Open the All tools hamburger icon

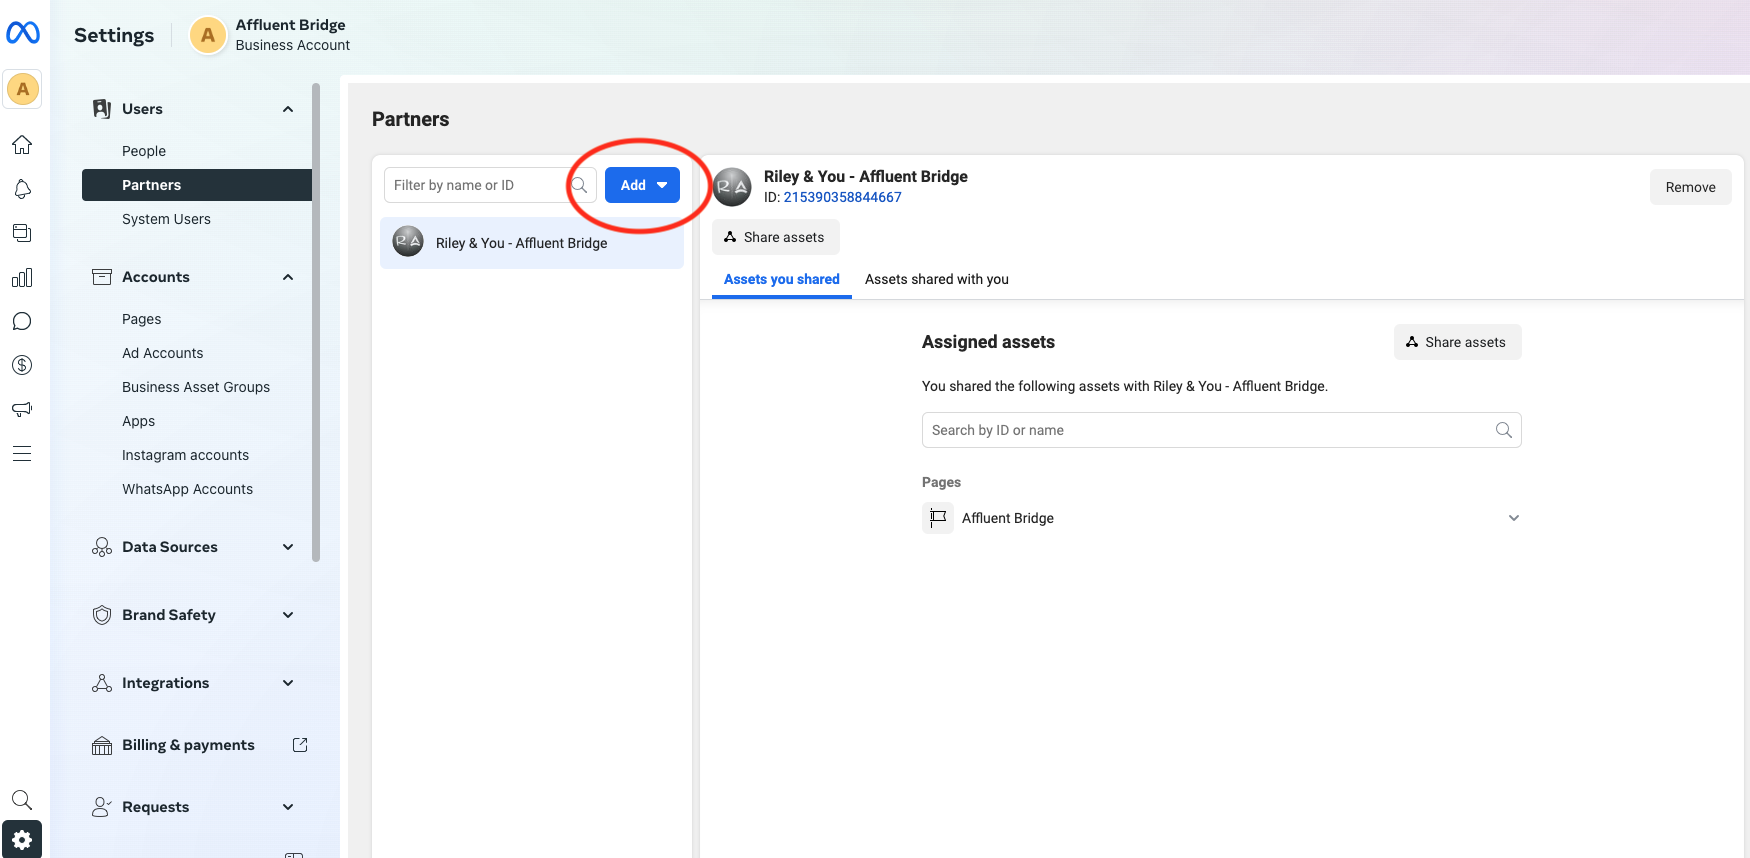click(x=22, y=453)
